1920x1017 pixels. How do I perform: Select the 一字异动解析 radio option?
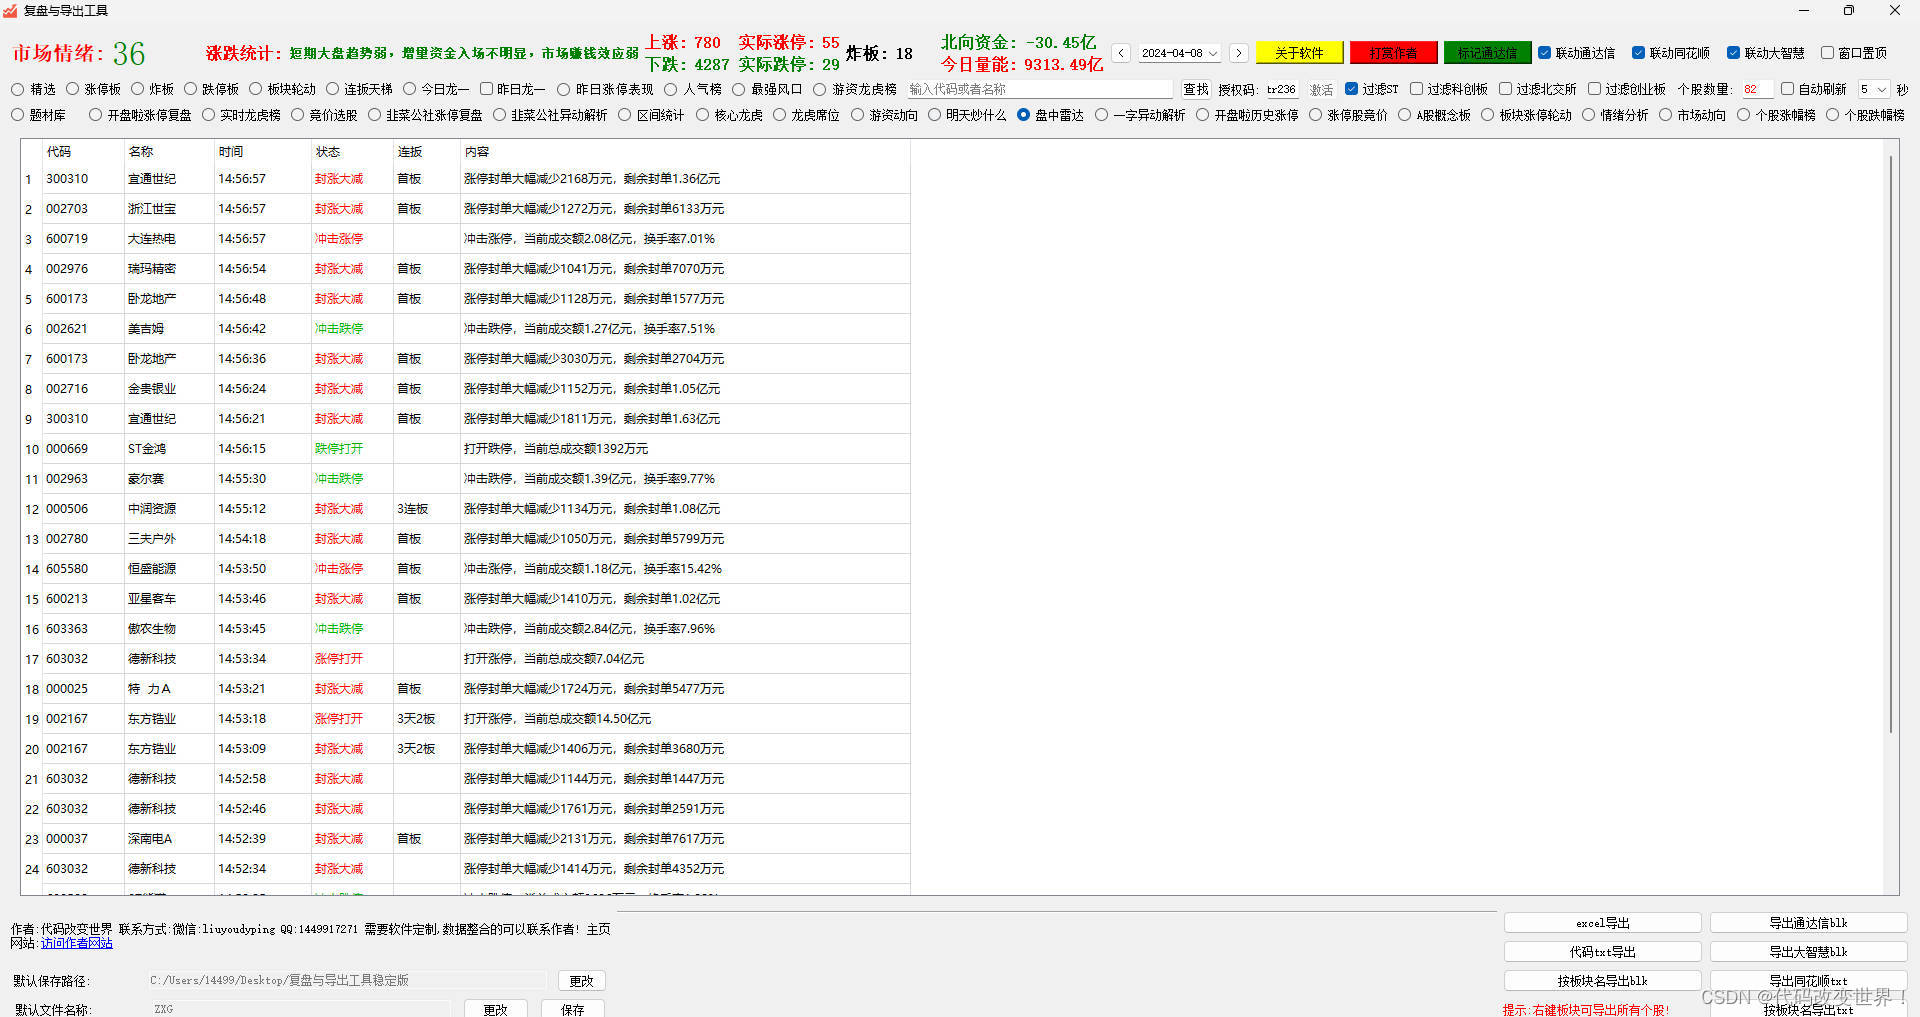1101,115
